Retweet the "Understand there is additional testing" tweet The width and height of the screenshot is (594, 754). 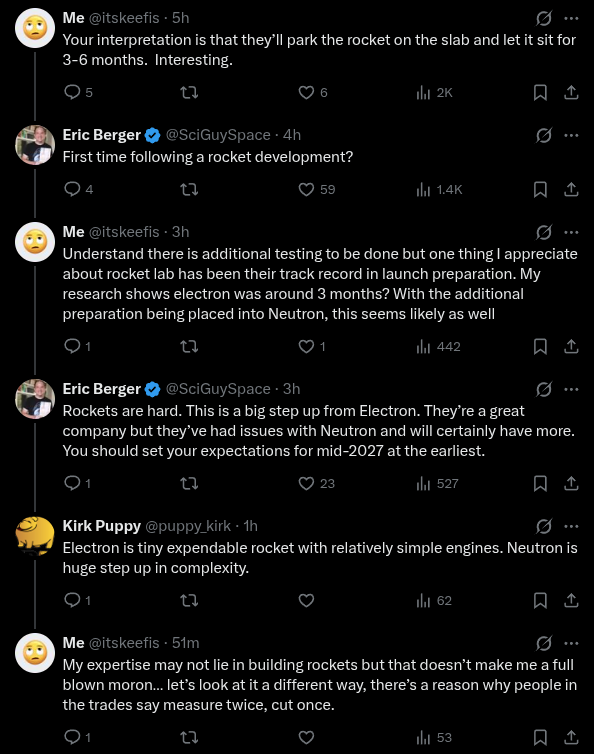(x=189, y=346)
